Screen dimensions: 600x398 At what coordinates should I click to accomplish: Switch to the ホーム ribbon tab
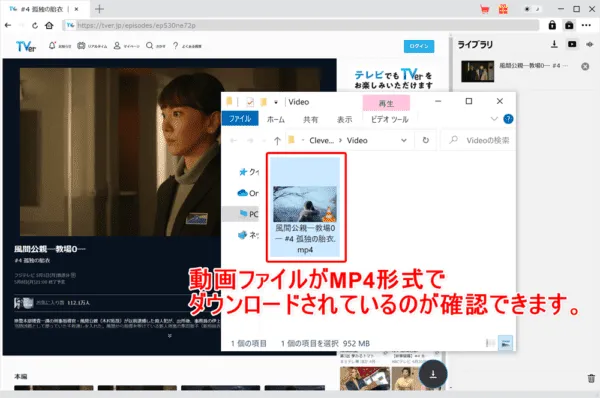(276, 119)
